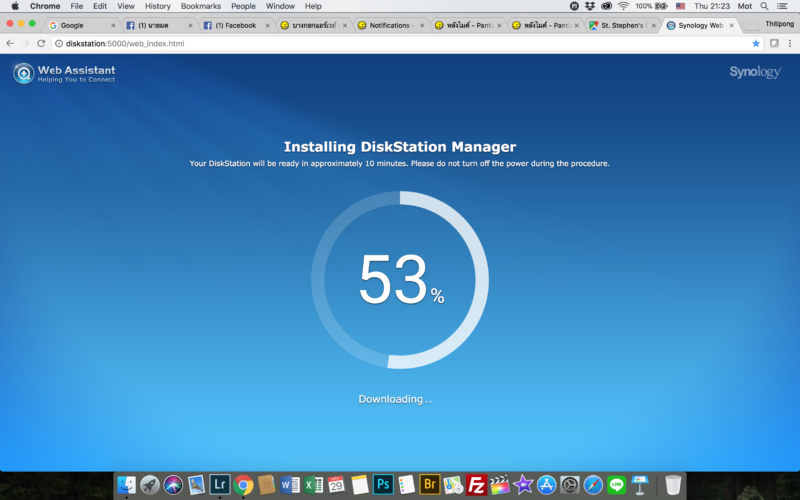Reload the diskstation page
The image size is (800, 500).
(41, 43)
